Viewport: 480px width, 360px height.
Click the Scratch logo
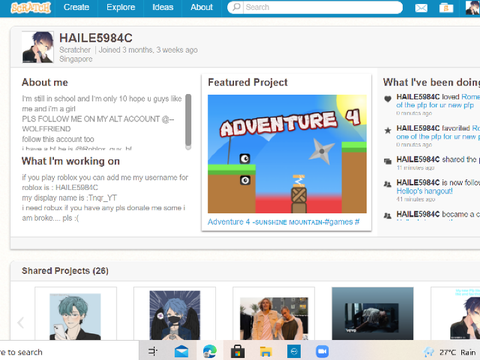tap(30, 7)
